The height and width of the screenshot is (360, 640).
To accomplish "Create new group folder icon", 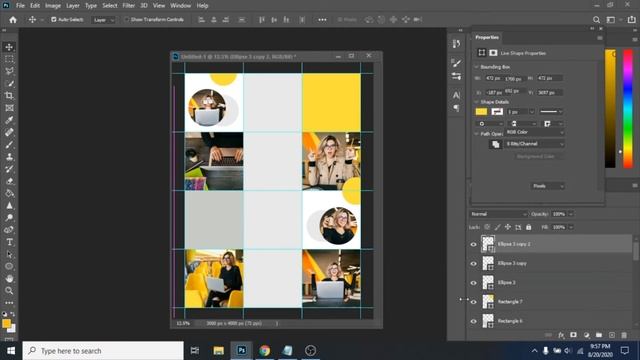I will click(599, 335).
